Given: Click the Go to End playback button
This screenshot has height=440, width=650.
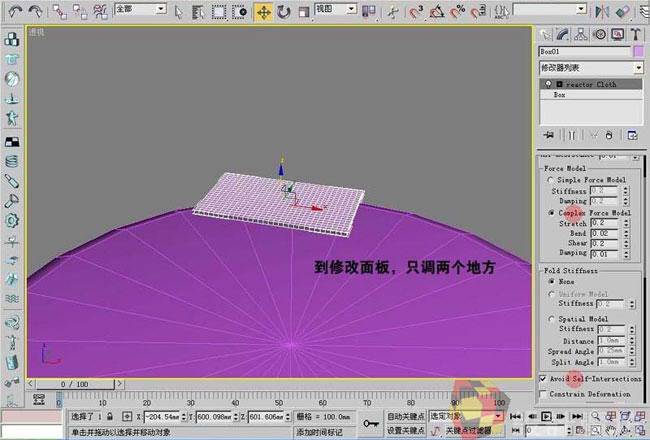Looking at the screenshot, I should 577,416.
